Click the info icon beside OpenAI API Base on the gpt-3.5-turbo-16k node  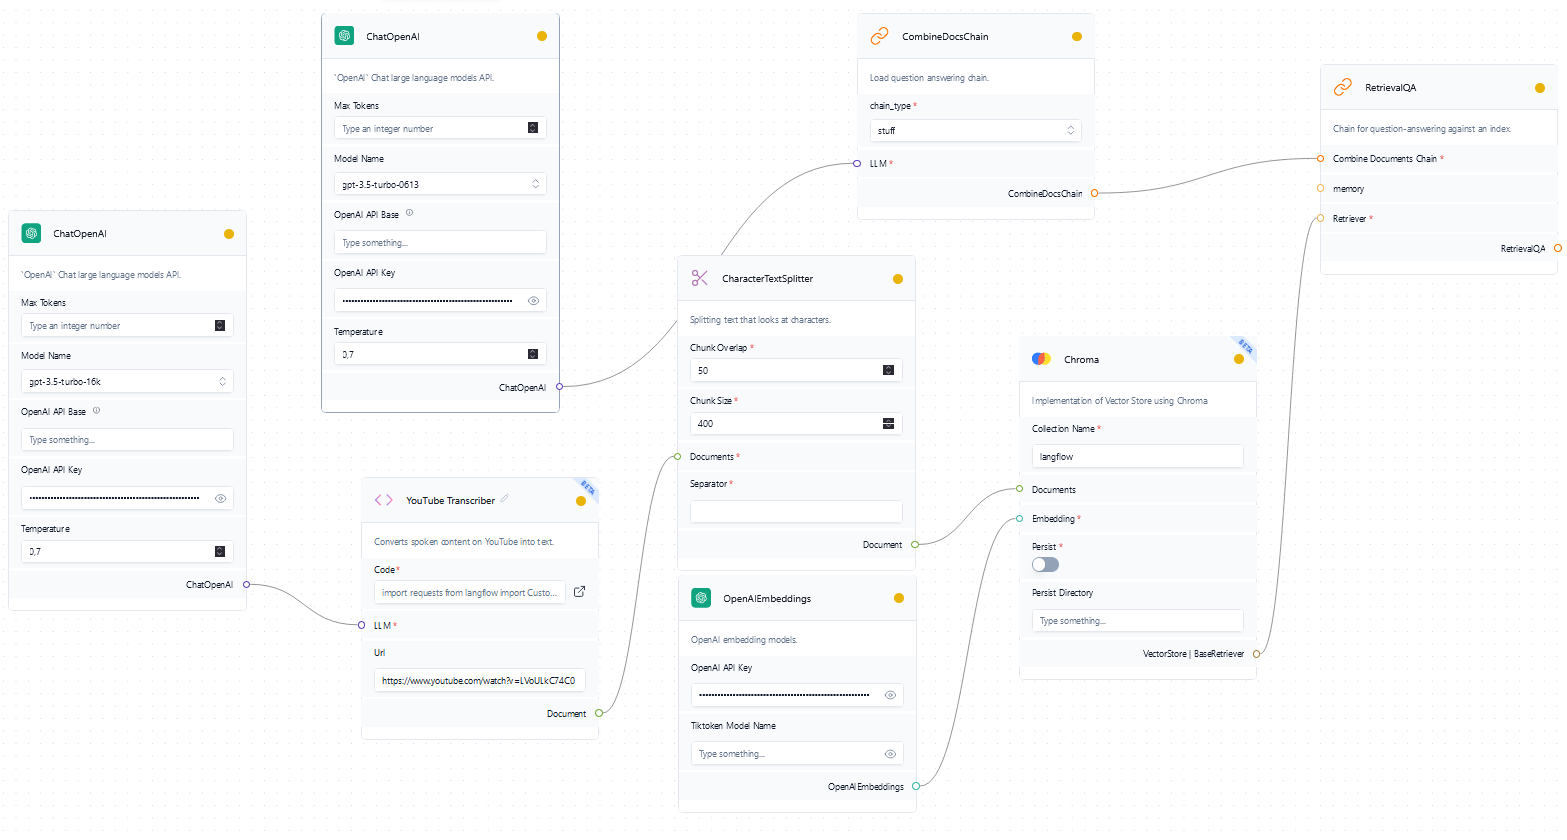pos(96,410)
